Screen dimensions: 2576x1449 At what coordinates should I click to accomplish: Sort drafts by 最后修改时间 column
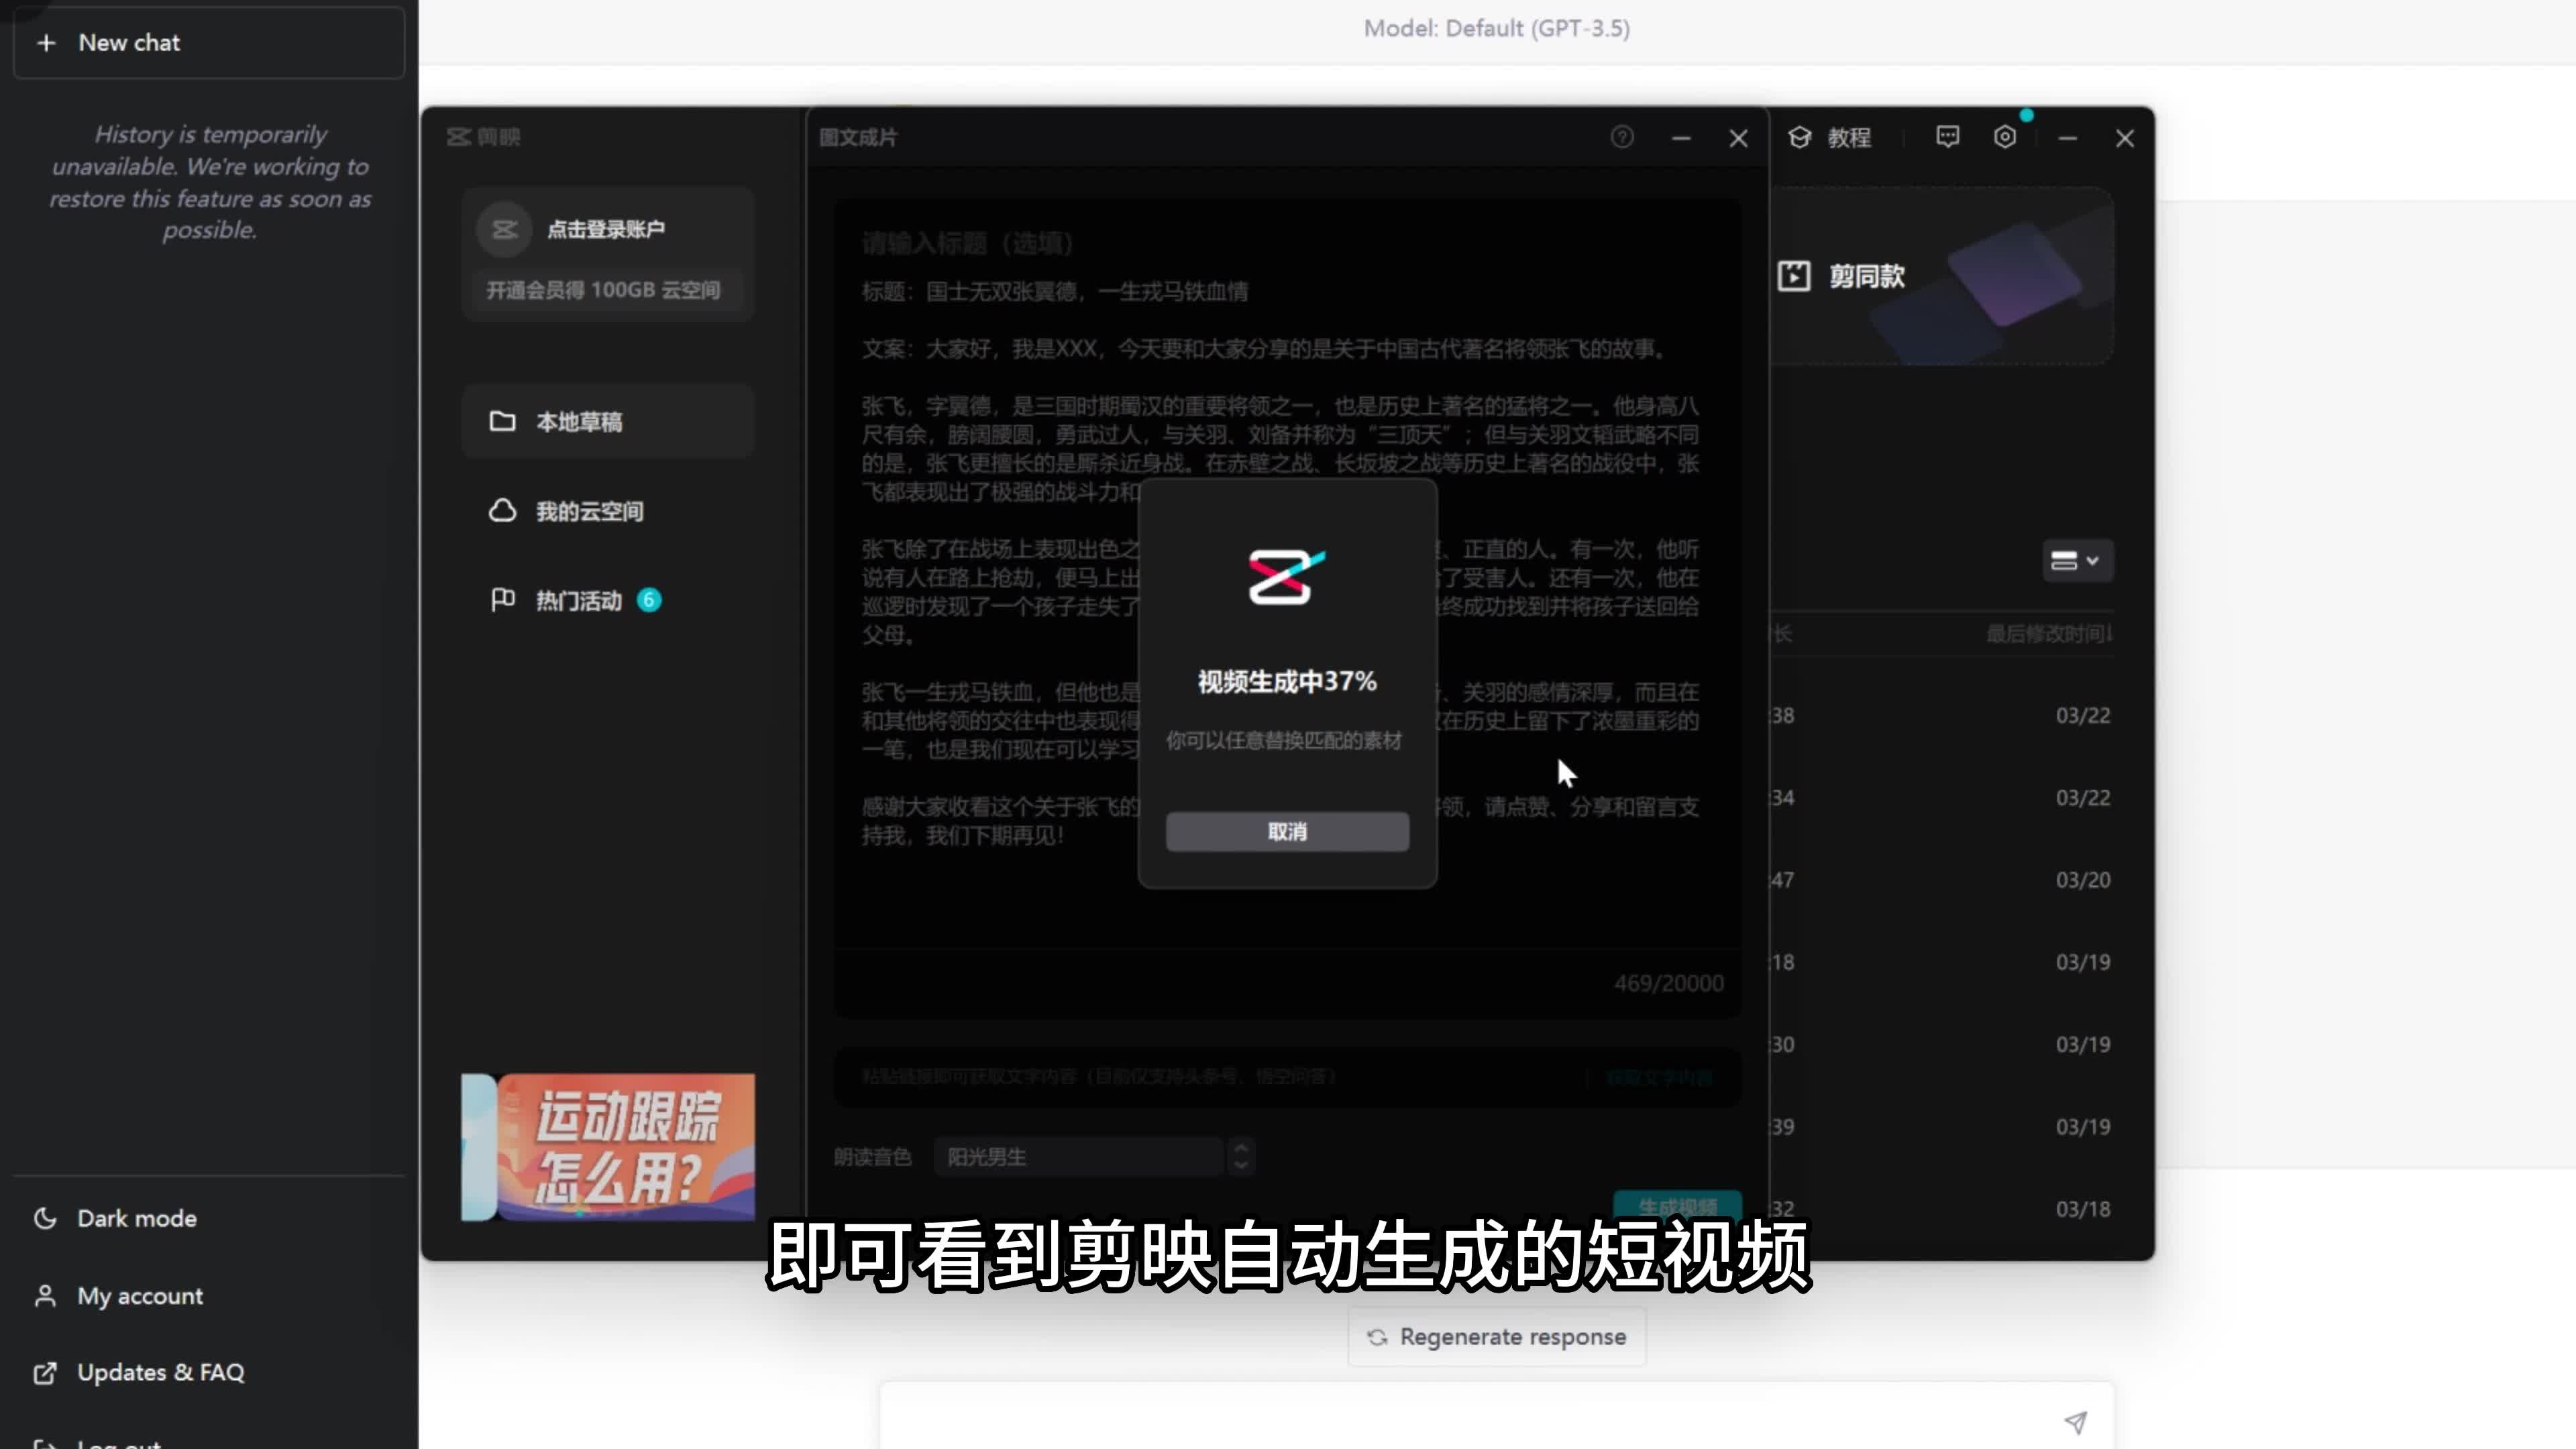click(x=2048, y=634)
